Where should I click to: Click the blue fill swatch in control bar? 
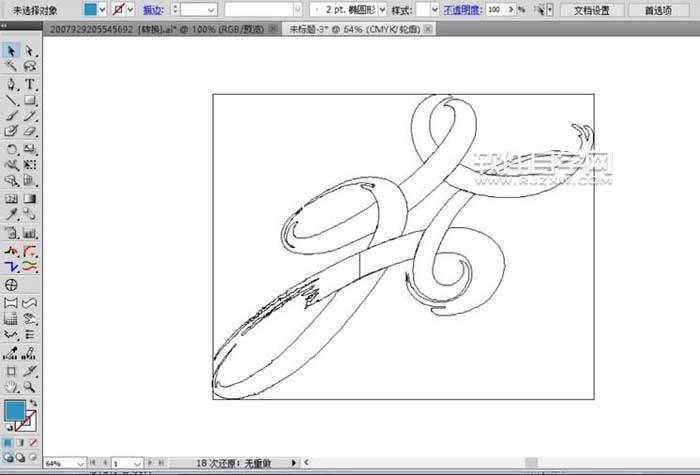tap(90, 9)
